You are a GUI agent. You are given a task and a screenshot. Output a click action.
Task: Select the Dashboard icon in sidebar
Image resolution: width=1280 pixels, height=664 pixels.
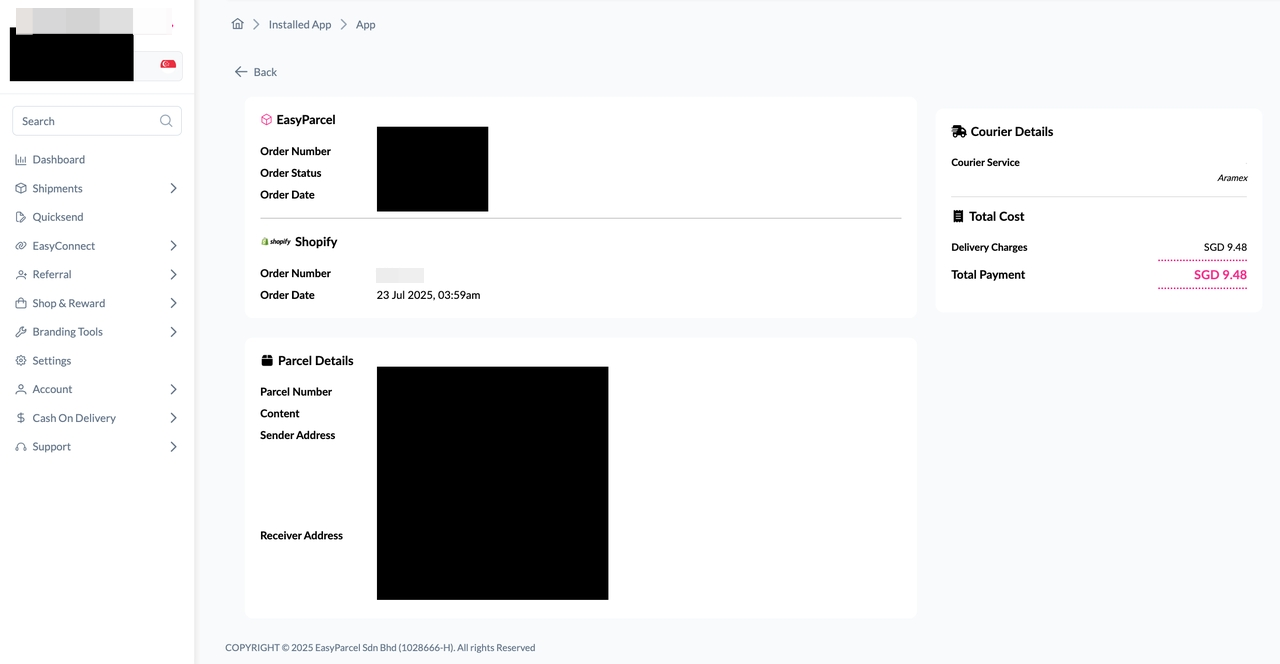click(x=22, y=159)
